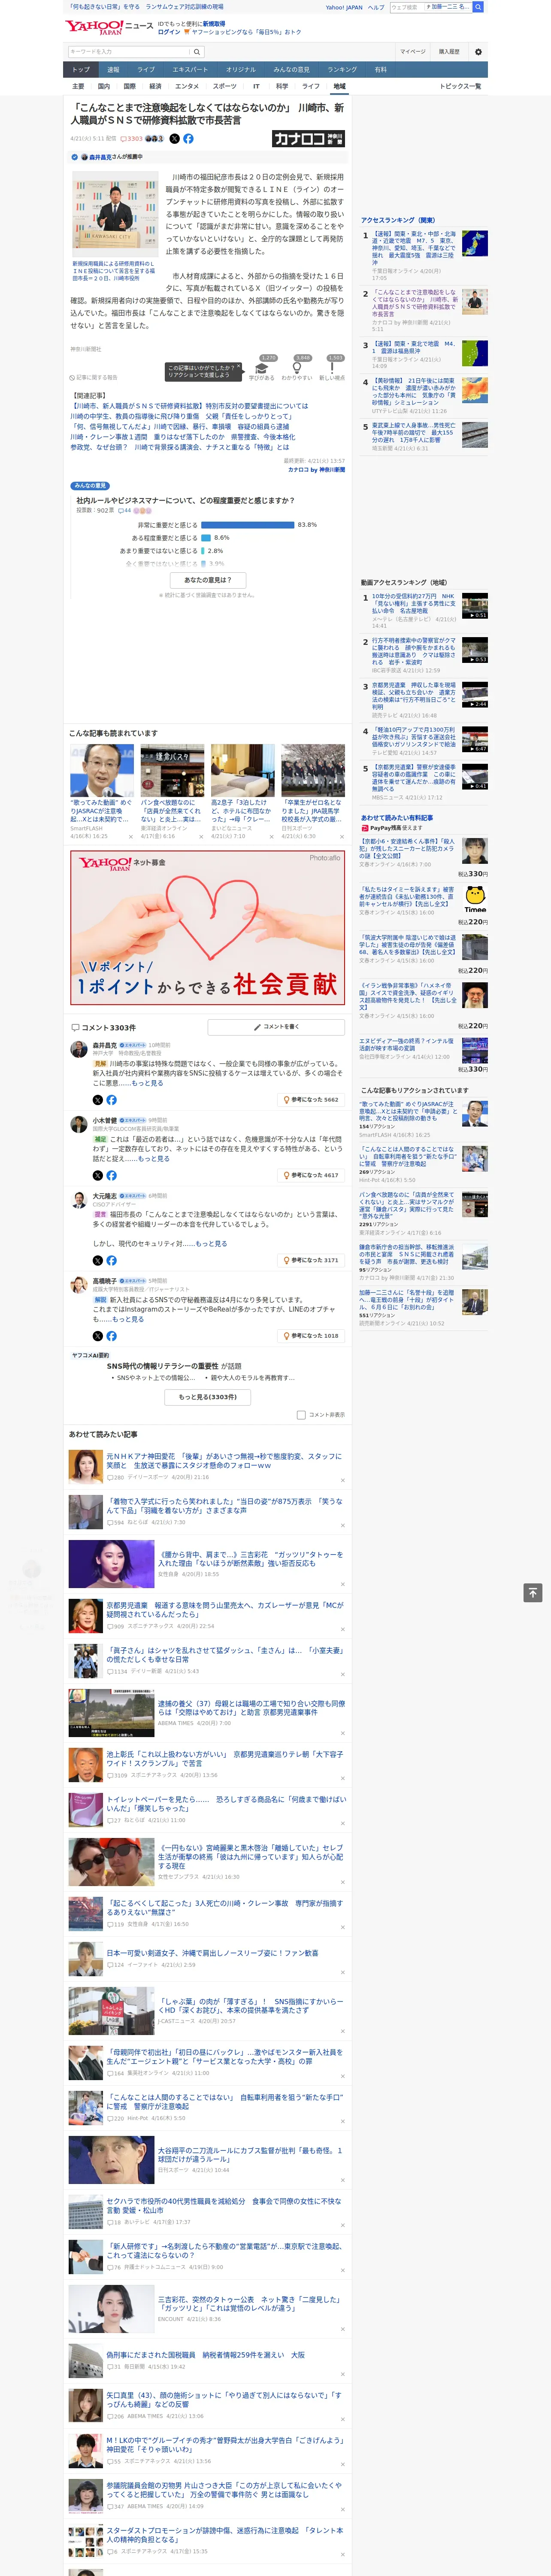Image resolution: width=551 pixels, height=2576 pixels.
Task: Share the article on Facebook from the header
Action: [188, 139]
